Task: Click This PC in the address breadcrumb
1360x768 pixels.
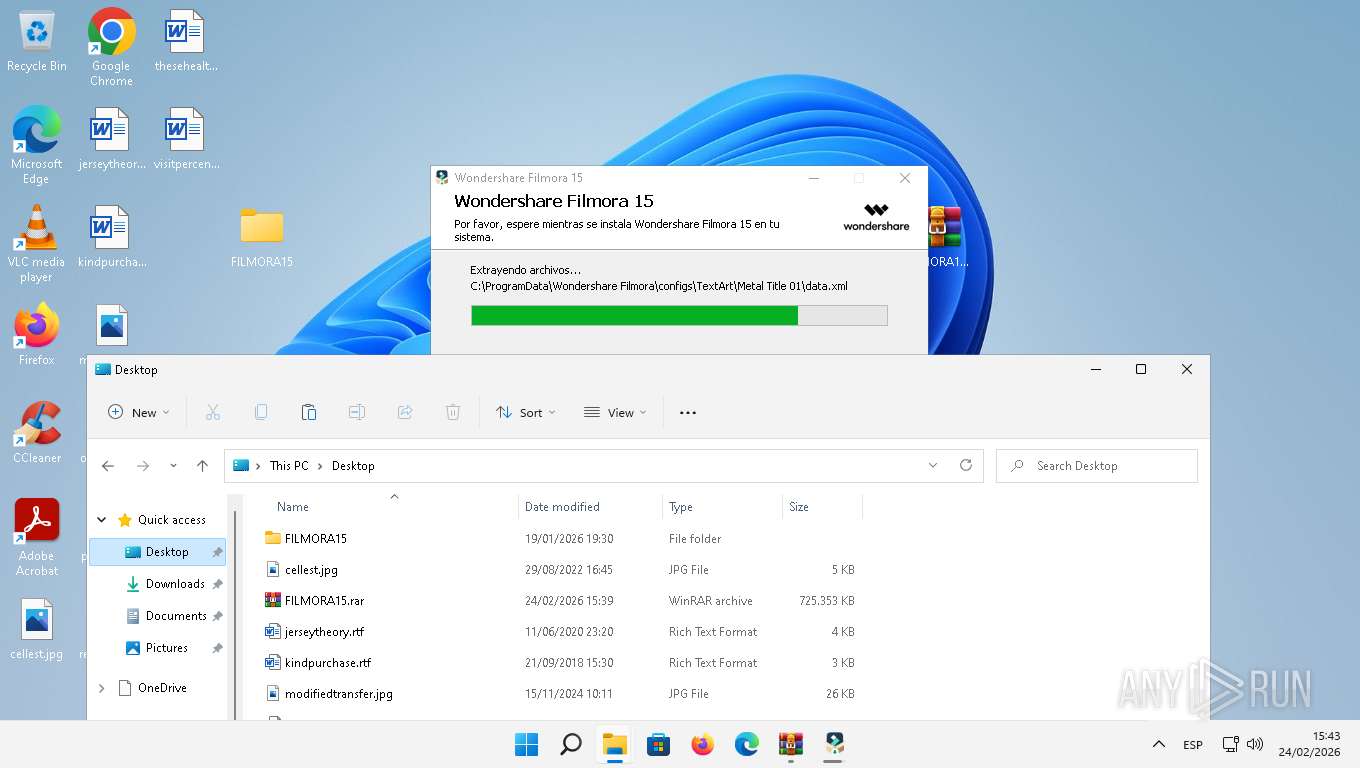Action: (289, 466)
